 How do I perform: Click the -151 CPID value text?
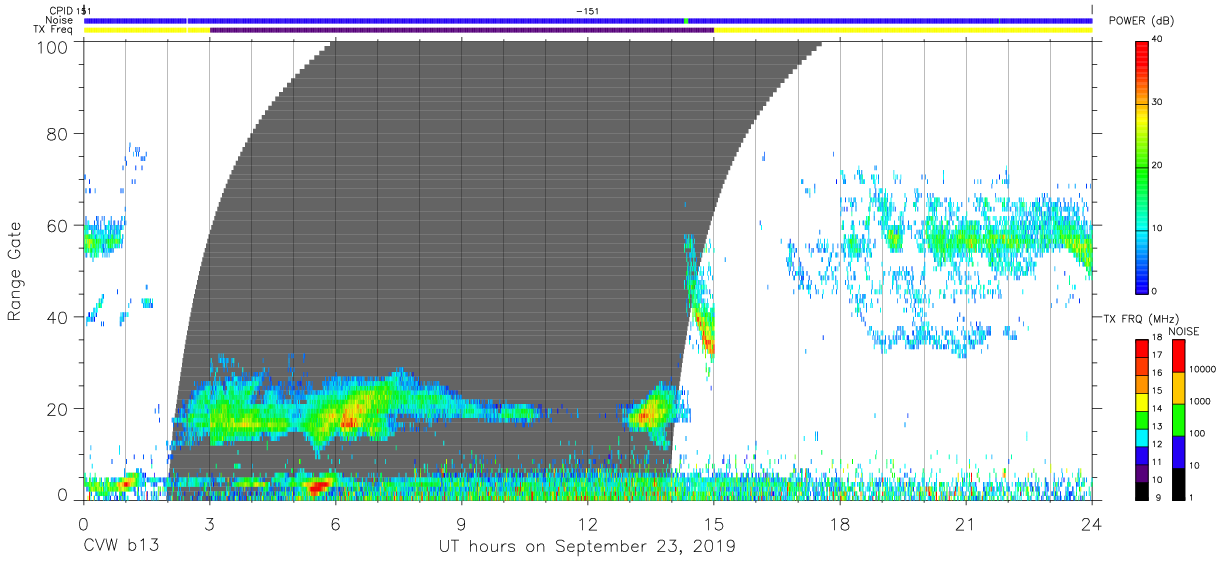588,10
